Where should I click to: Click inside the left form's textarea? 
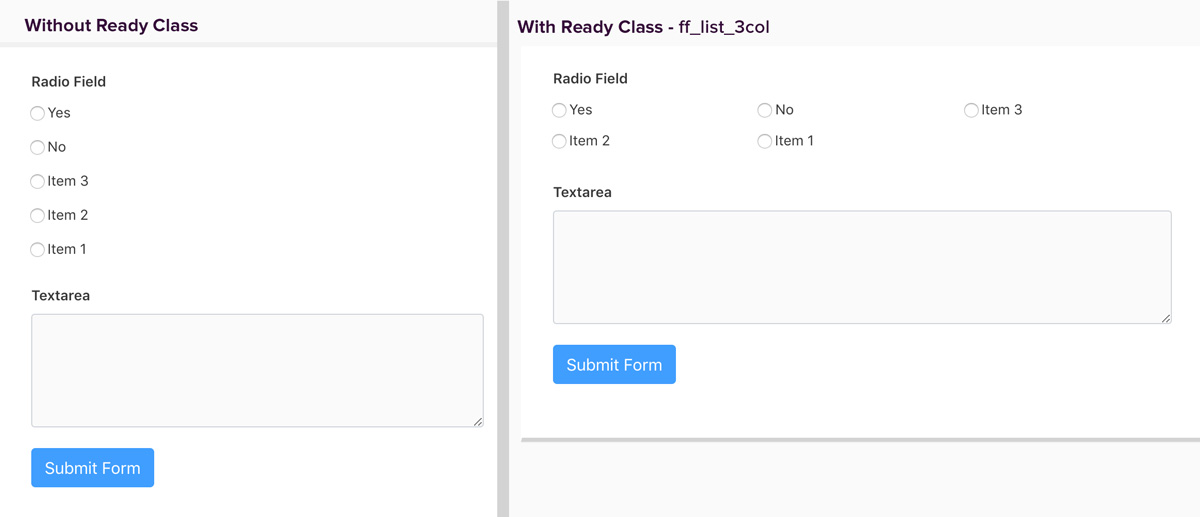(x=257, y=370)
